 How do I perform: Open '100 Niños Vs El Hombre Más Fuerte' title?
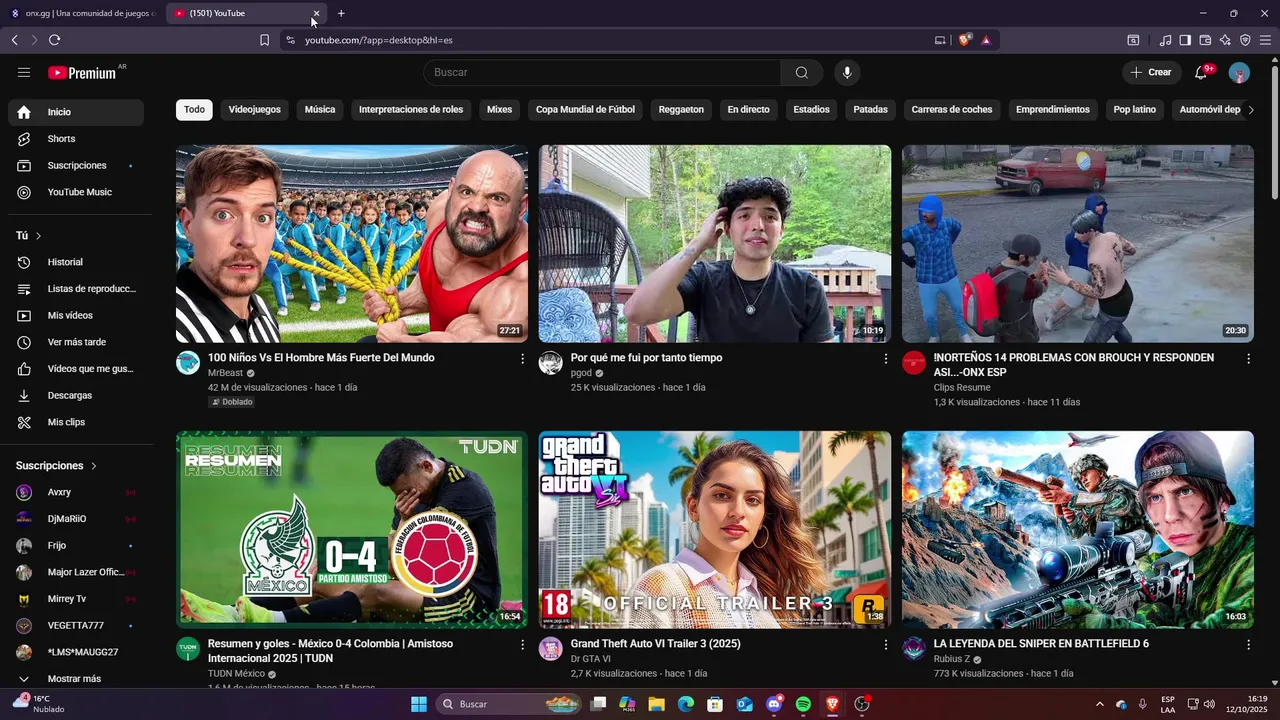321,358
